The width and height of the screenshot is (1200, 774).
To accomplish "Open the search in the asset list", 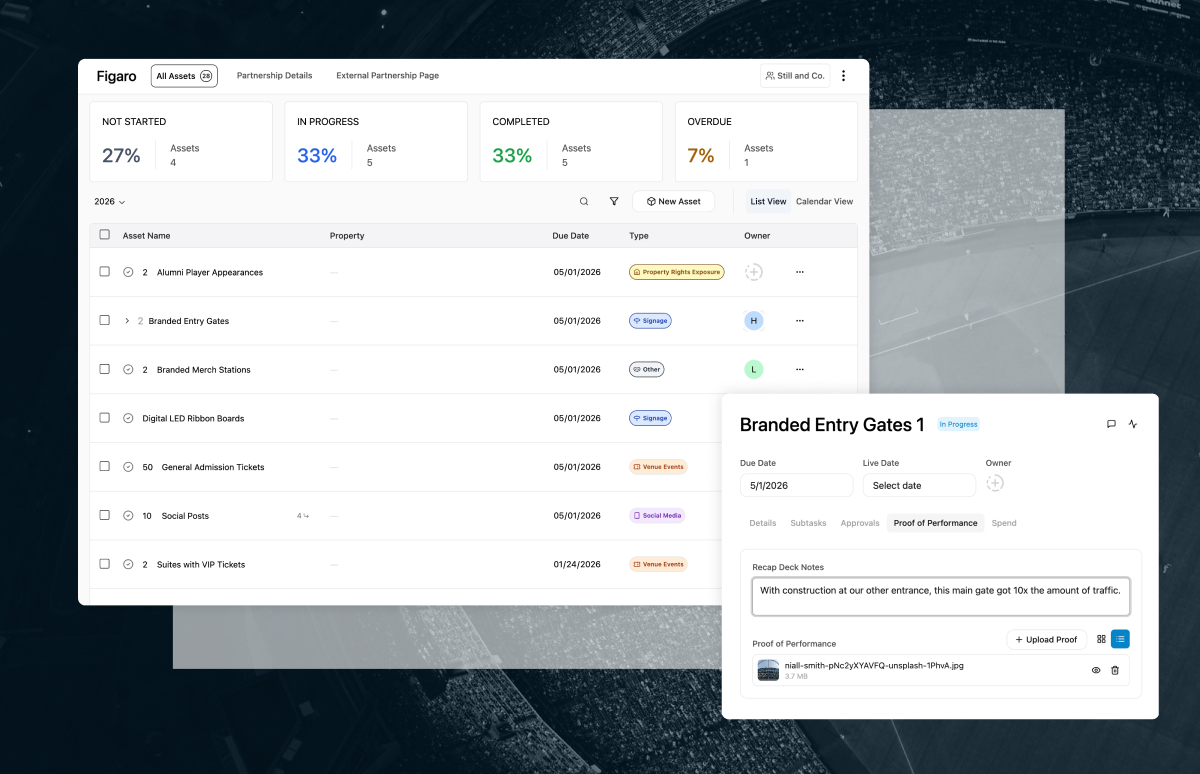I will (584, 201).
